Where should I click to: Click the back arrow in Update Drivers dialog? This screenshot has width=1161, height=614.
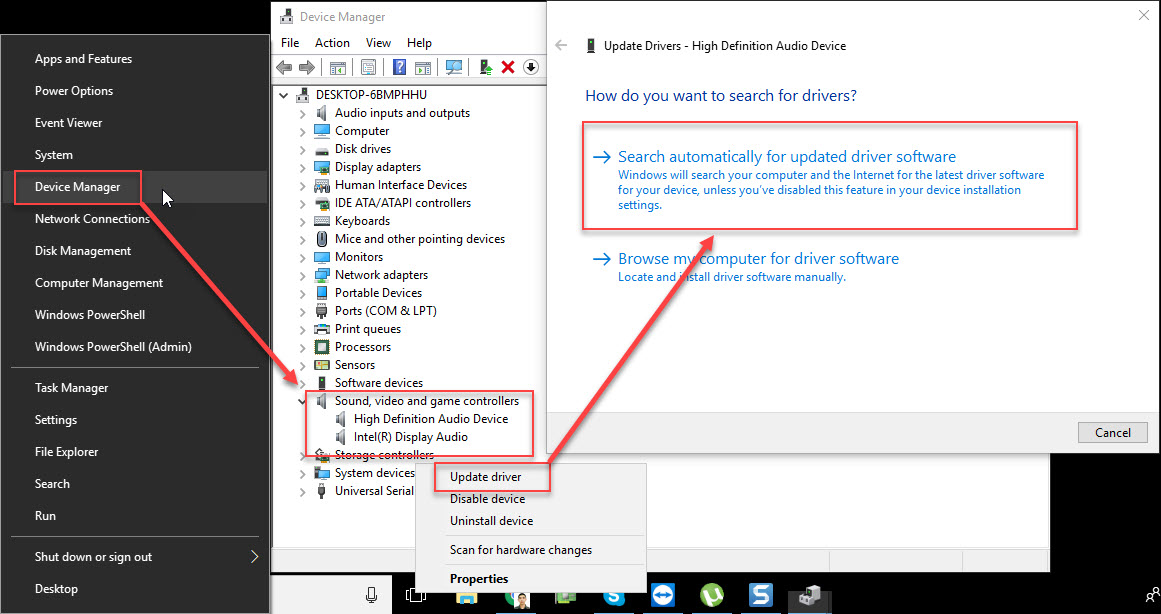point(561,45)
